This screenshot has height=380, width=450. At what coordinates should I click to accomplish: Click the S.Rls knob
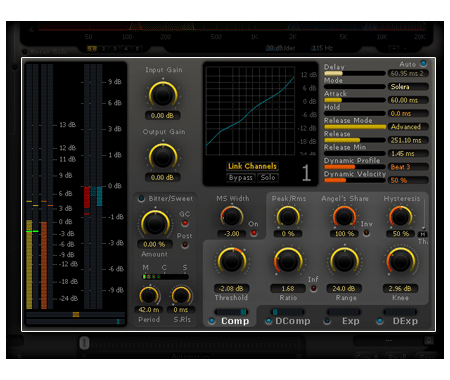[x=181, y=295]
